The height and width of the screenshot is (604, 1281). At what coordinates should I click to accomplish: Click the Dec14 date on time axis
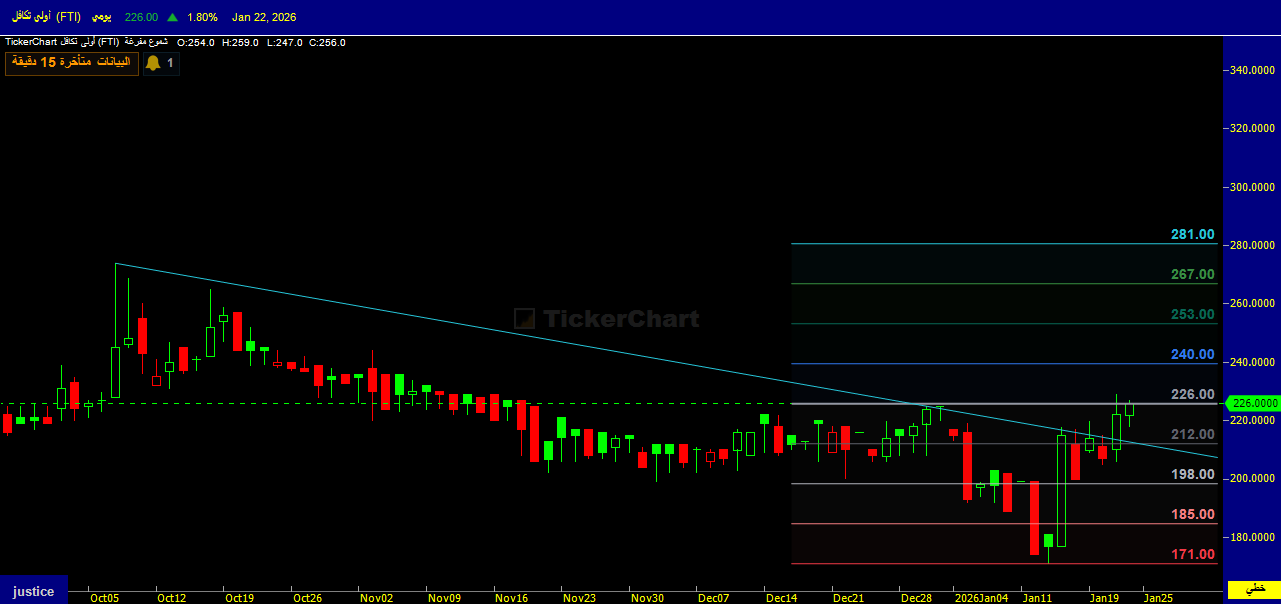pos(781,598)
